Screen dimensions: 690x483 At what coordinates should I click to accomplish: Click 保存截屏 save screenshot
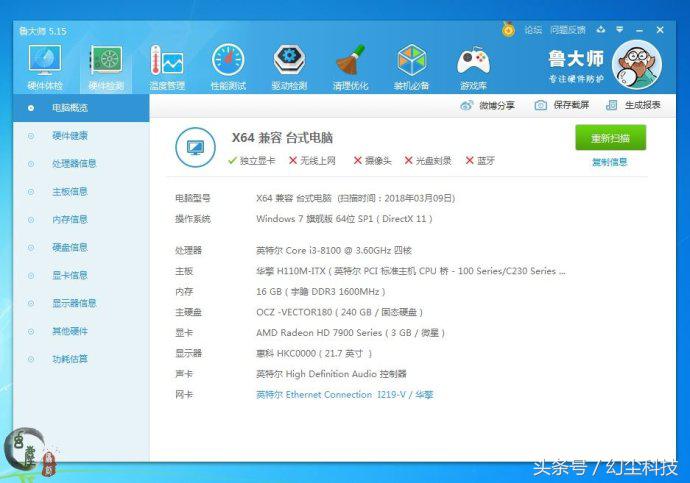click(x=562, y=105)
